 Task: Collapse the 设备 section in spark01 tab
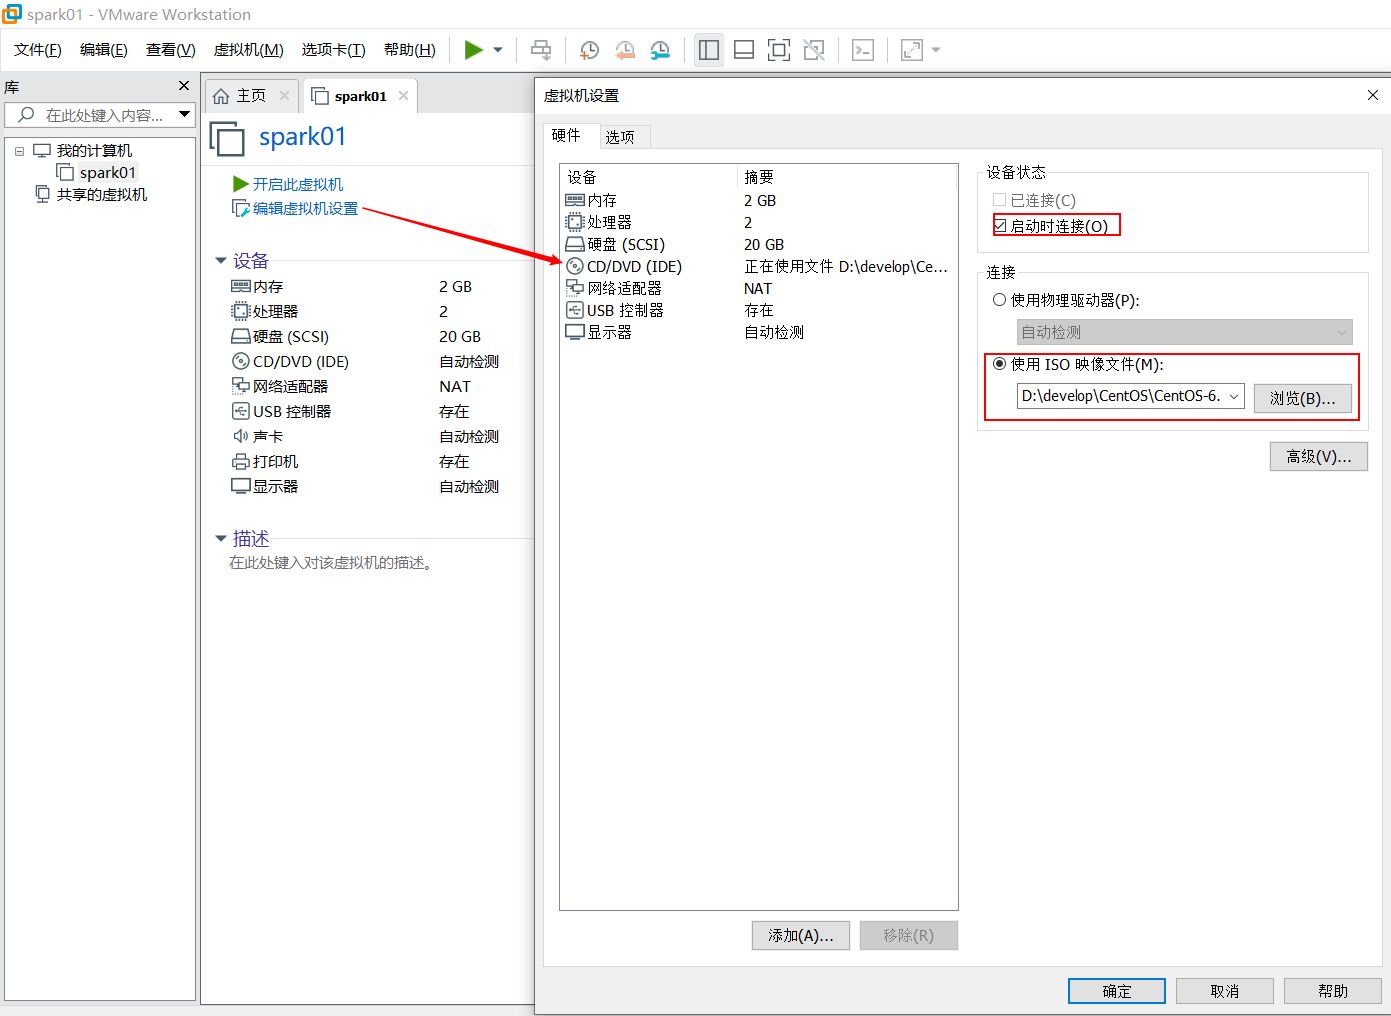tap(221, 261)
